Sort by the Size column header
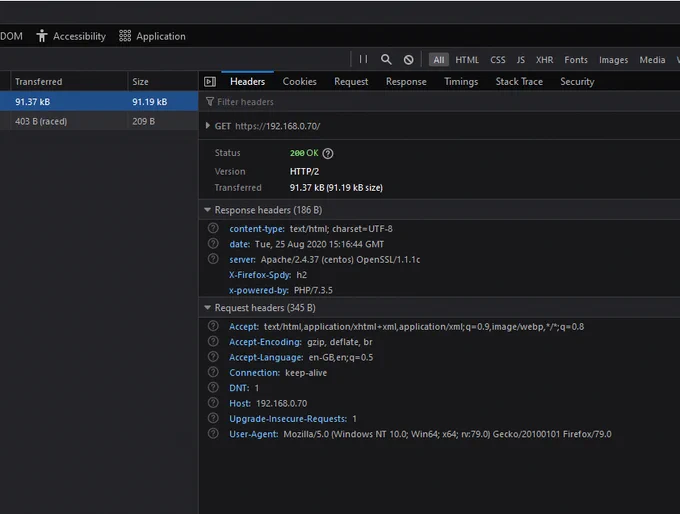680x514 pixels. [163, 82]
